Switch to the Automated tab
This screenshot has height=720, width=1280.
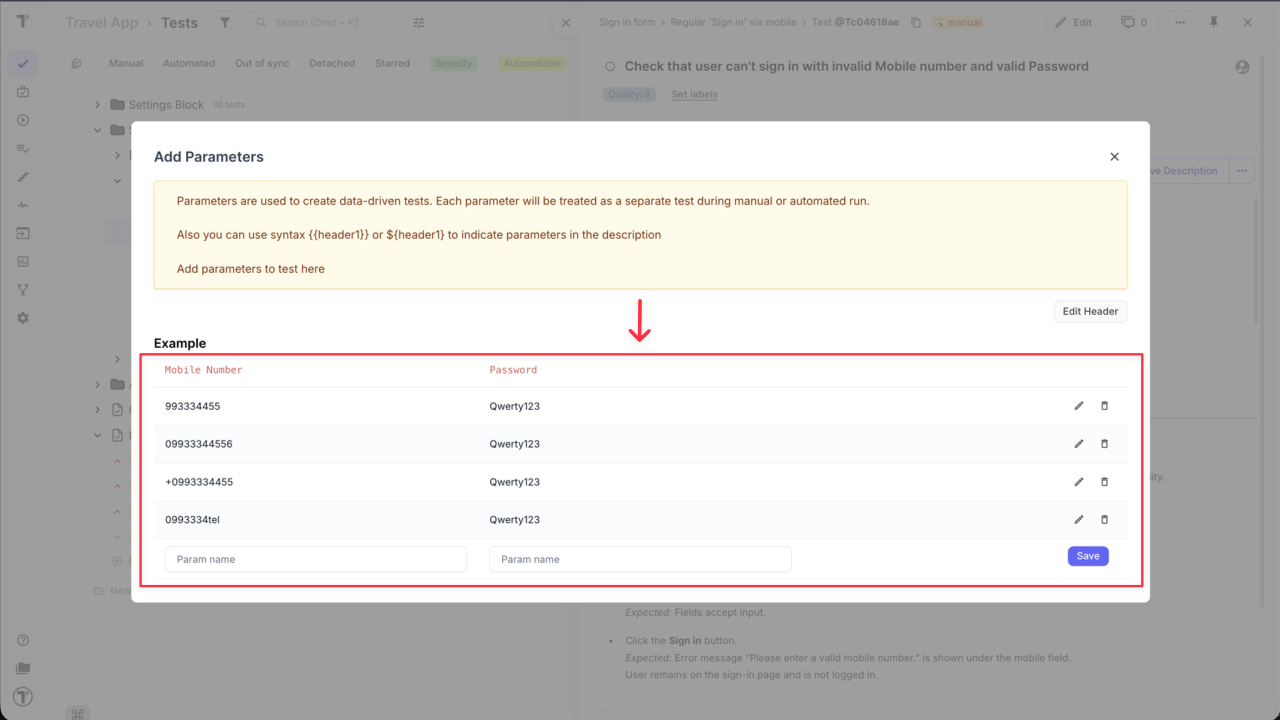[189, 63]
